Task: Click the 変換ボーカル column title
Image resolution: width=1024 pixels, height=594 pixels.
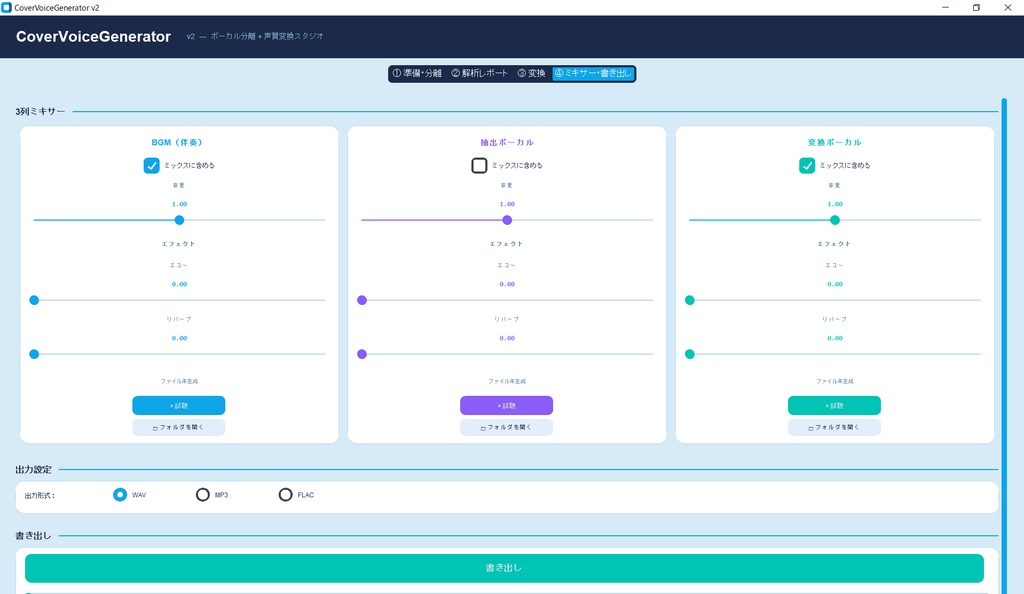Action: [x=835, y=142]
